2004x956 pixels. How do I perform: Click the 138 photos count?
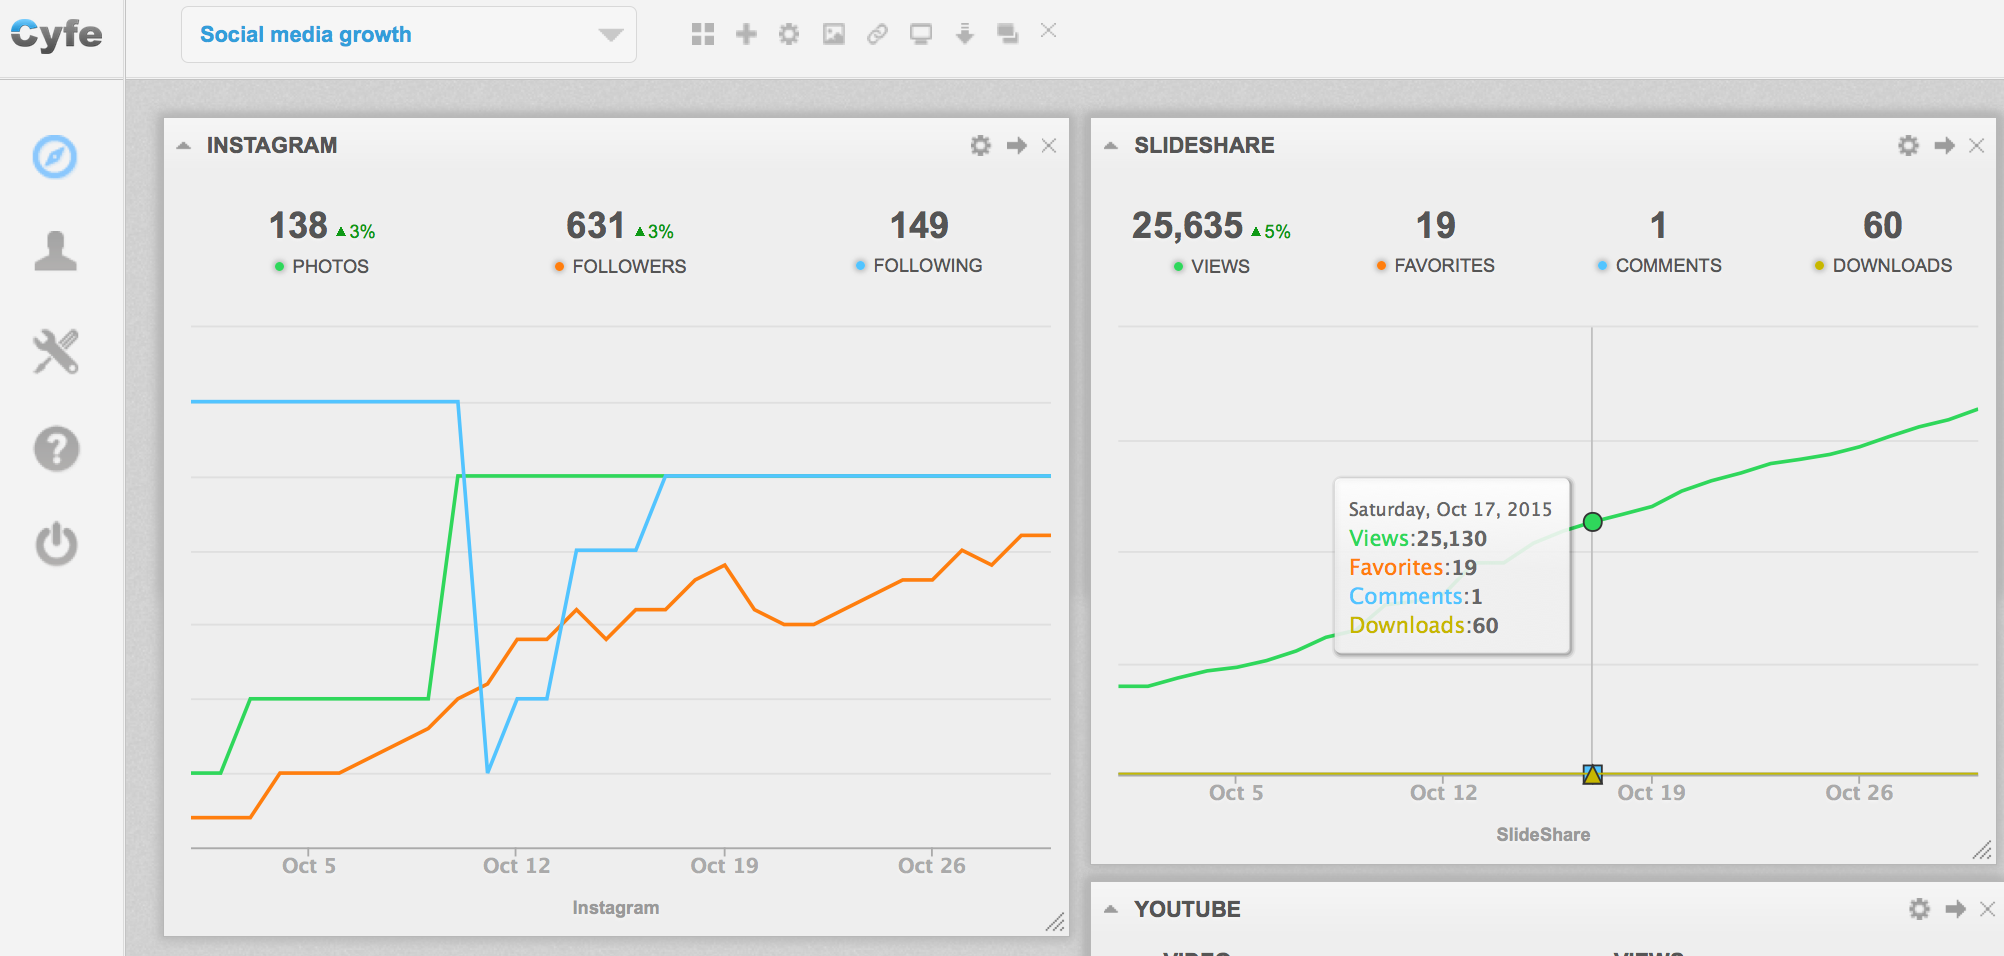tap(298, 226)
